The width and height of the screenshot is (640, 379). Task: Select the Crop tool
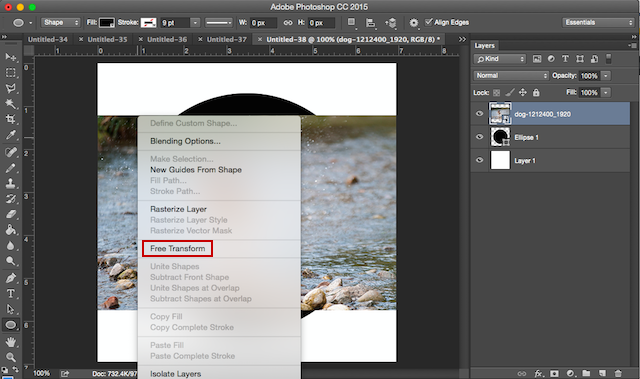point(11,119)
